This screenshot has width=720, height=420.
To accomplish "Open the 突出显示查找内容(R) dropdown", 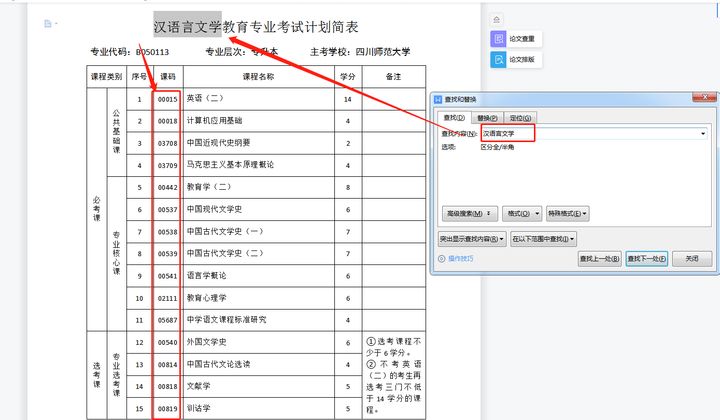I will point(472,239).
